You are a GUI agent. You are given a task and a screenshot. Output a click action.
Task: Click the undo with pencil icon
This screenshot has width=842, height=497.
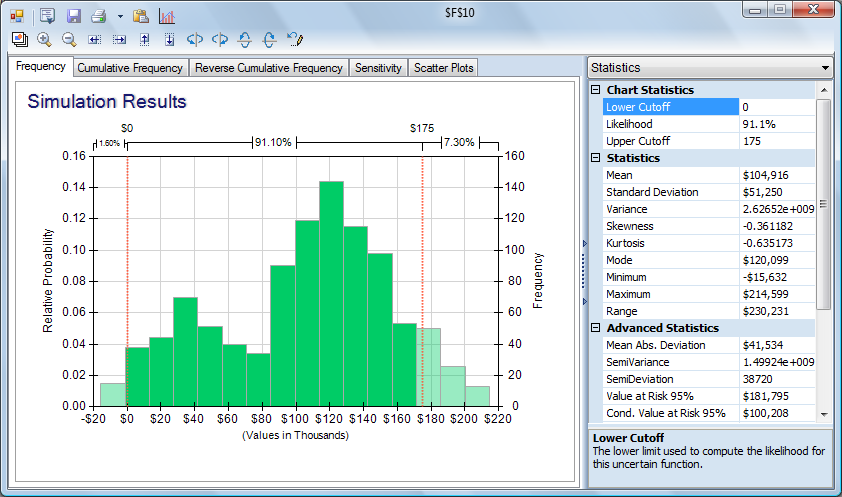(294, 40)
